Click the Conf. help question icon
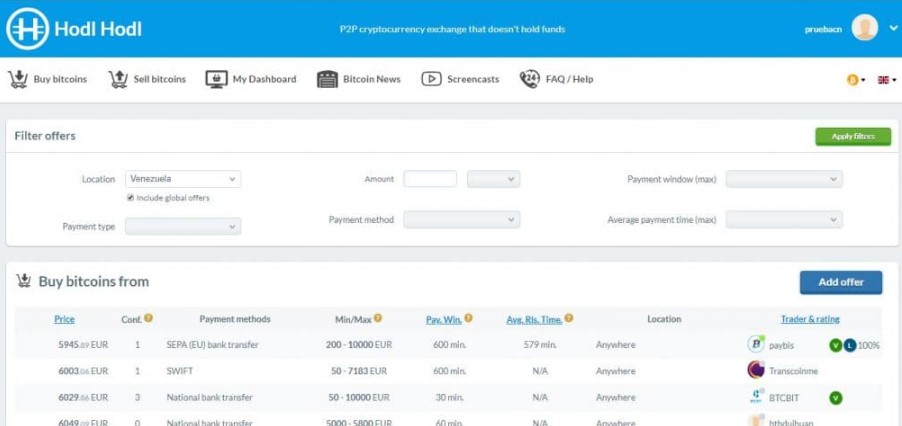Viewport: 902px width, 426px height. click(148, 317)
